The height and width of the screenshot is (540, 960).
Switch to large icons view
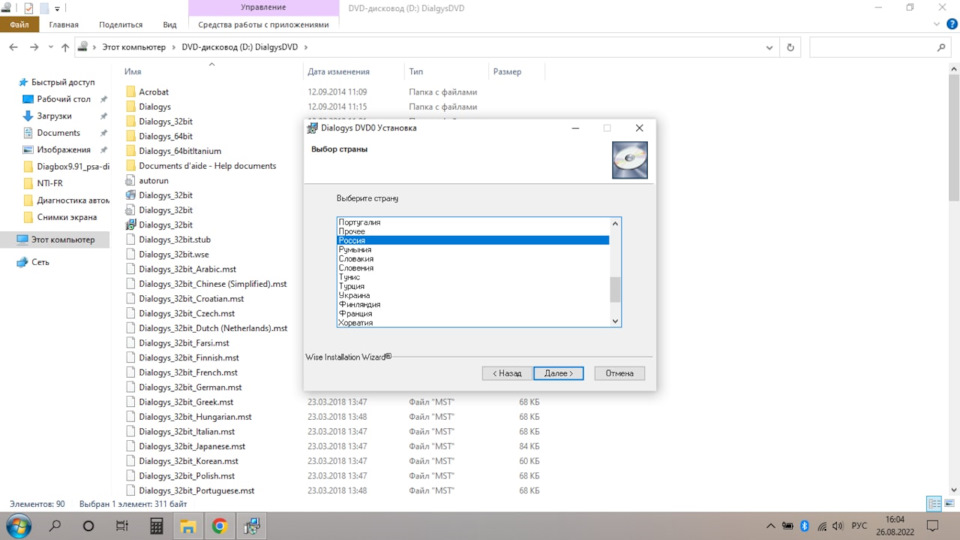pos(949,504)
